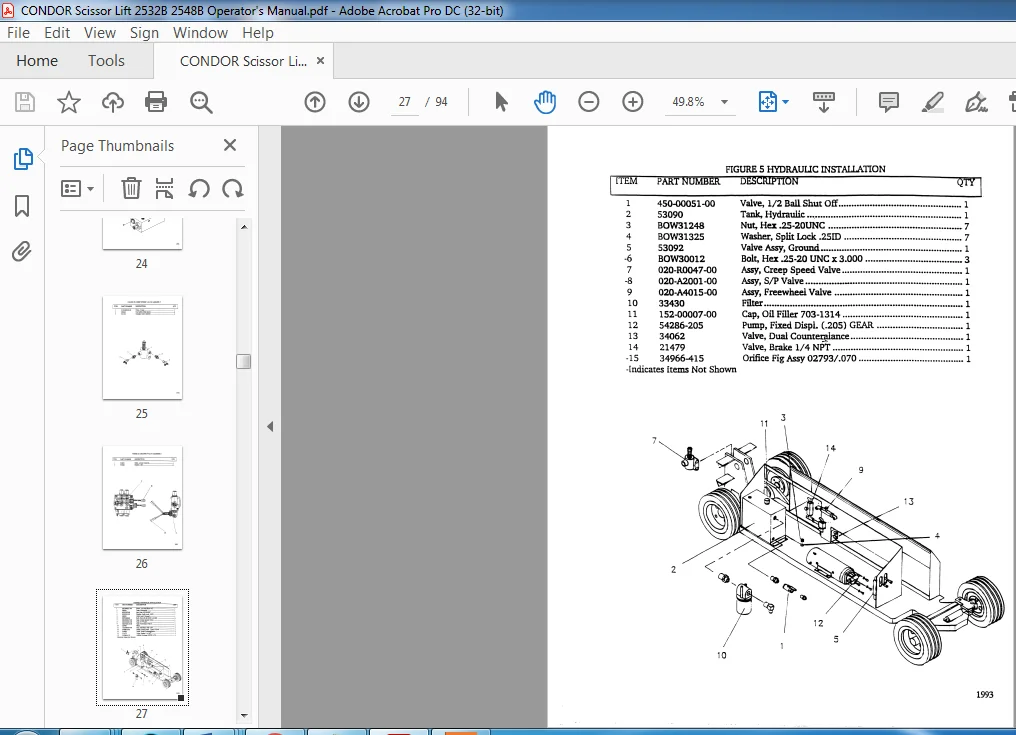
Task: Close the CONDOR Scissor Lift tab
Action: click(x=320, y=61)
